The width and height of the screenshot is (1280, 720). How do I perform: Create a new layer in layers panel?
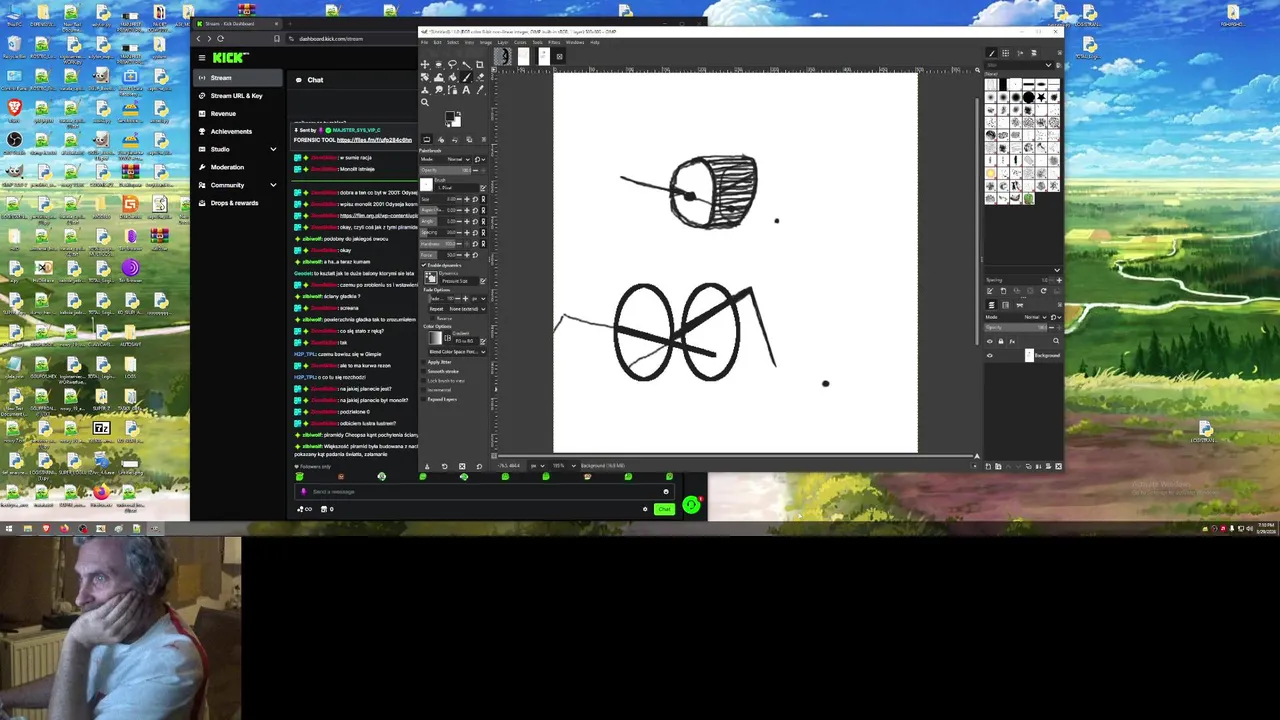point(988,467)
